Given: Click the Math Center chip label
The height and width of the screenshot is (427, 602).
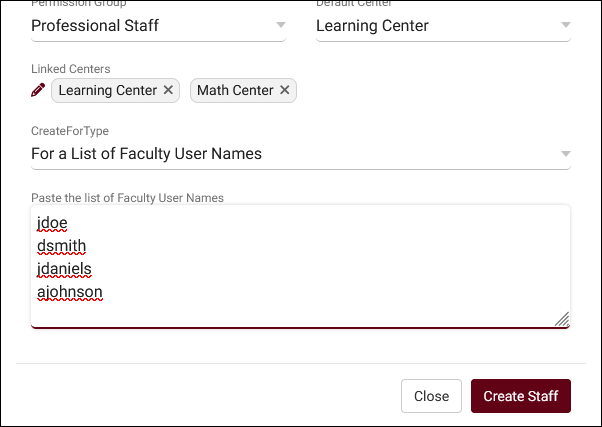Looking at the screenshot, I should 235,90.
